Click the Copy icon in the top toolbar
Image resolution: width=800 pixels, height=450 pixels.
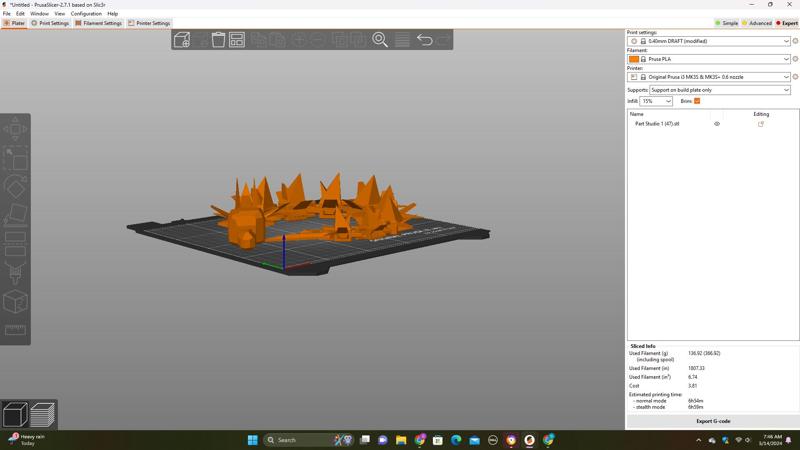[259, 40]
